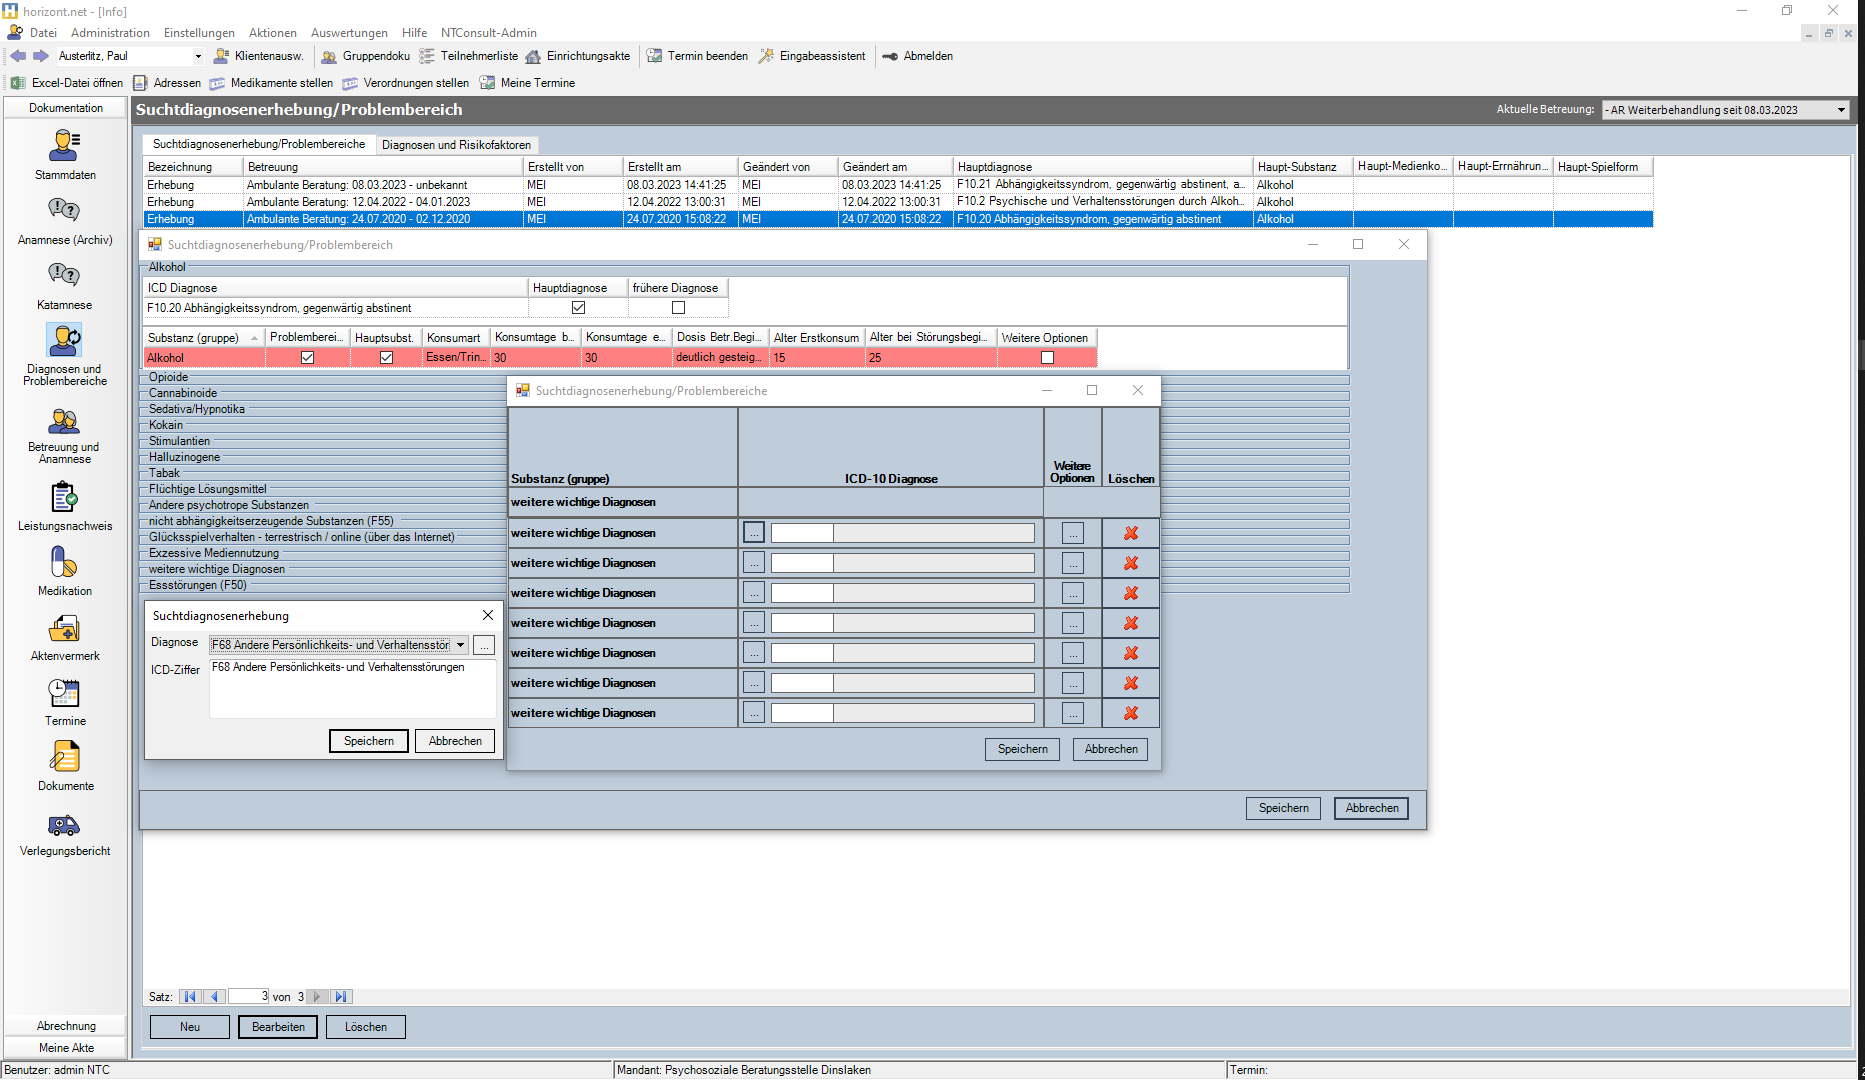Screen dimensions: 1865x1080
Task: Jump to the last record in navigator
Action: pyautogui.click(x=341, y=997)
